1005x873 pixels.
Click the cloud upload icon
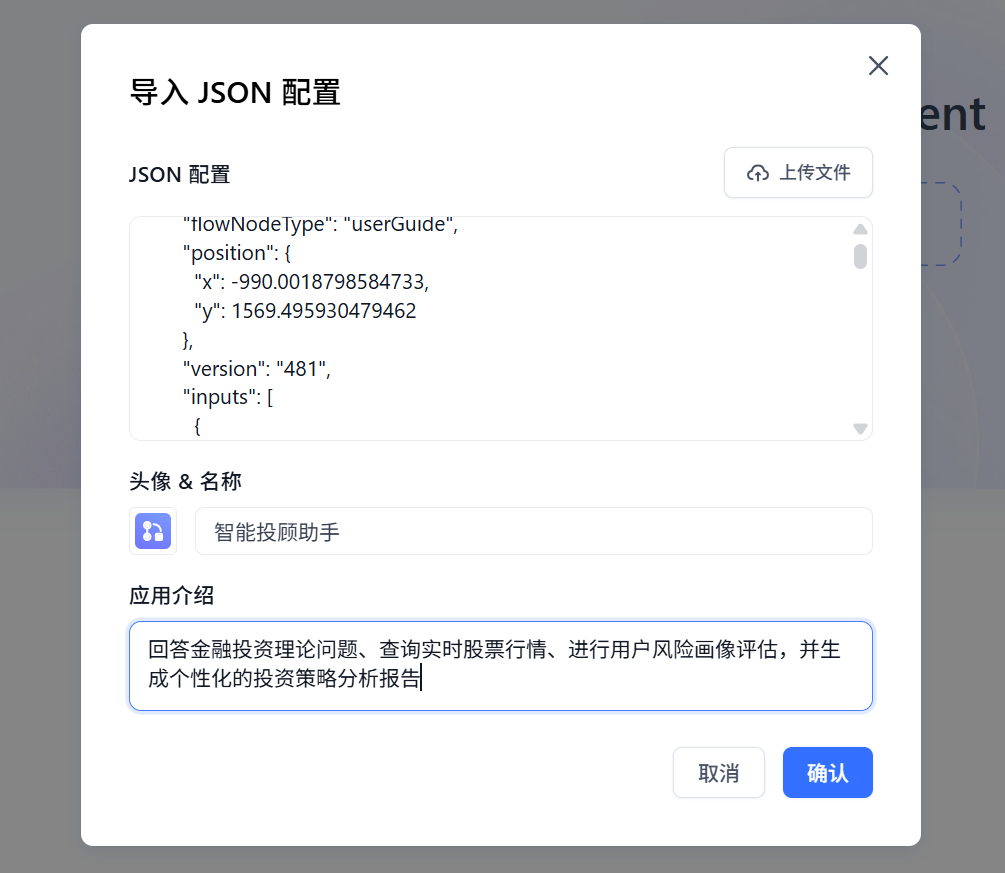[x=758, y=173]
